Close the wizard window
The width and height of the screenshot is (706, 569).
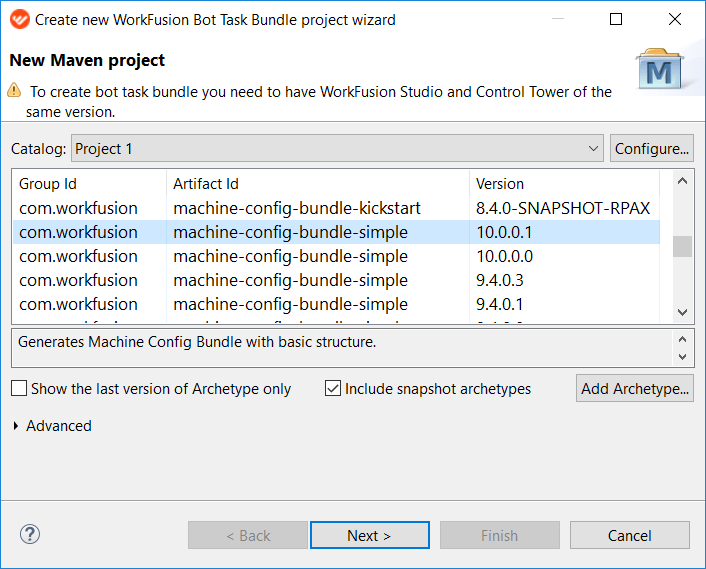[674, 19]
